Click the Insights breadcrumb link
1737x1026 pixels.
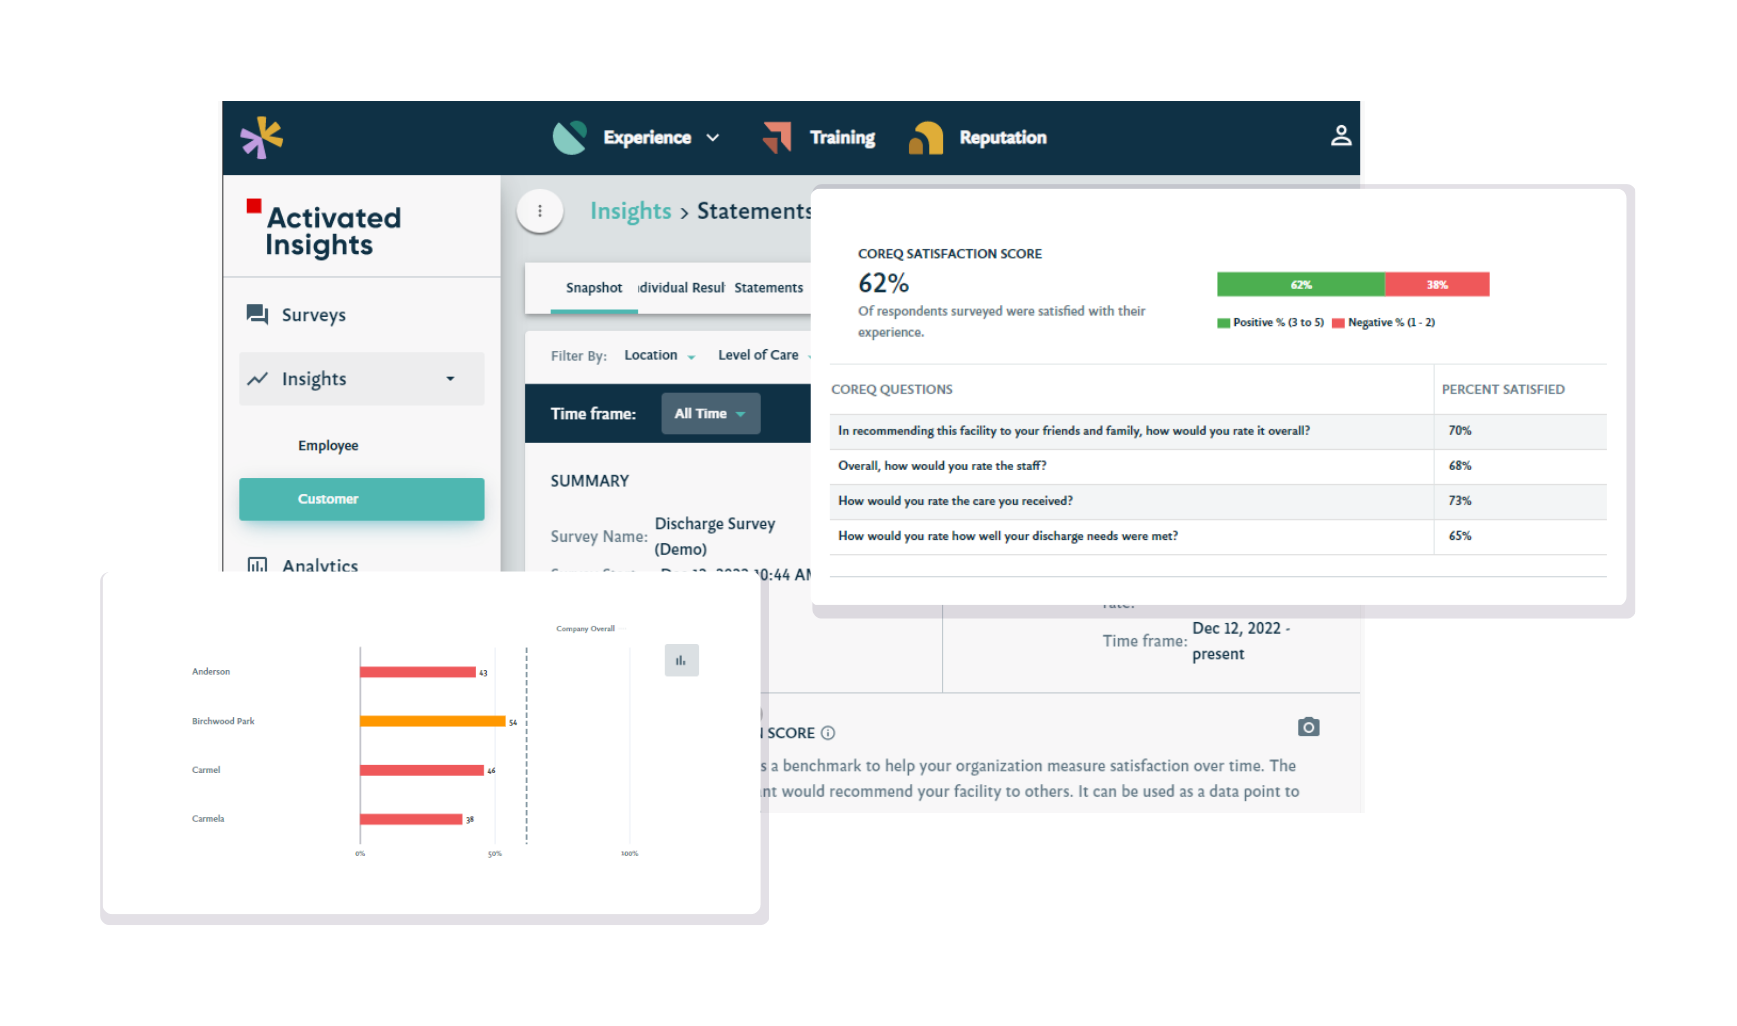coord(630,211)
